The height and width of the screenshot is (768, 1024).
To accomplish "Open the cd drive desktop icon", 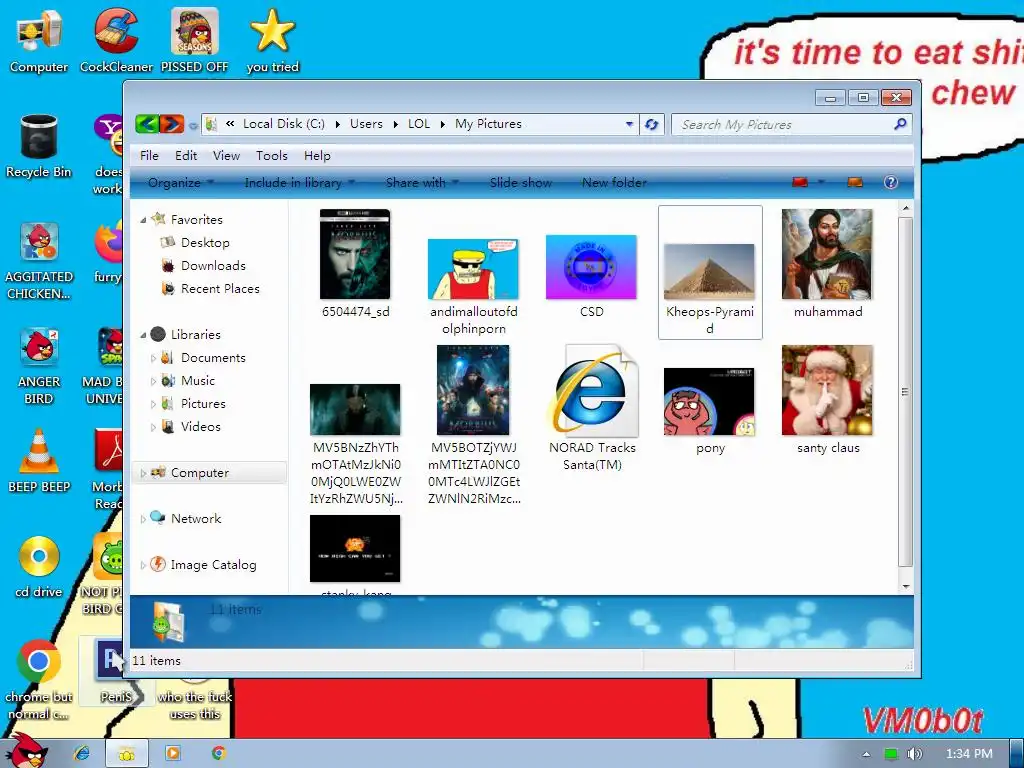I will tap(39, 566).
